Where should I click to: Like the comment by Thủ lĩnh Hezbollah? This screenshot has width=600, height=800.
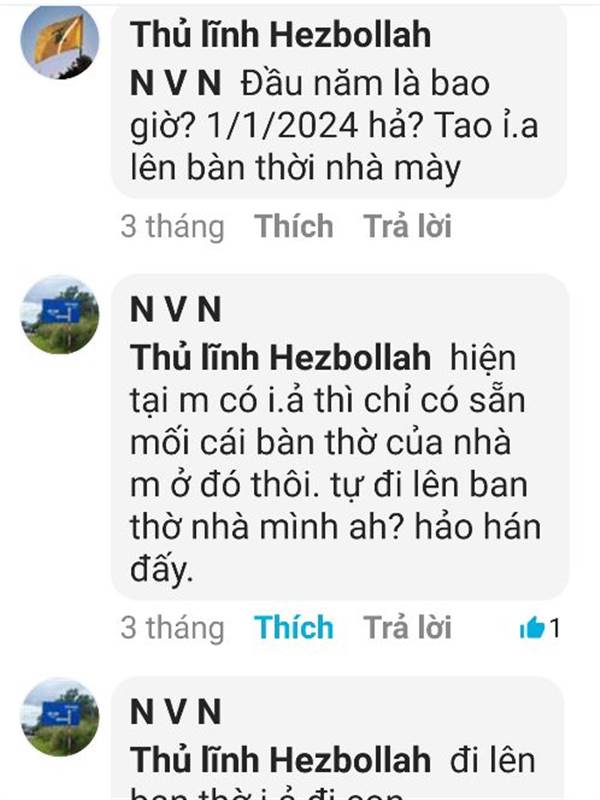pyautogui.click(x=294, y=226)
